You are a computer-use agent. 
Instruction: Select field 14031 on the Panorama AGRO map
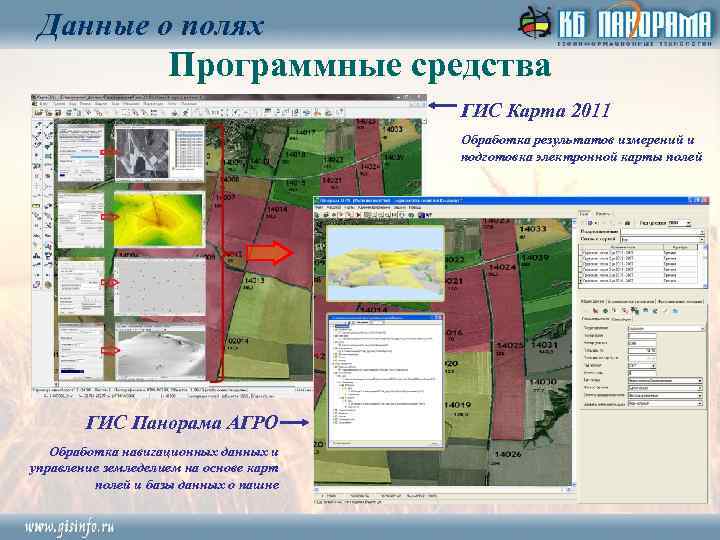[x=544, y=344]
